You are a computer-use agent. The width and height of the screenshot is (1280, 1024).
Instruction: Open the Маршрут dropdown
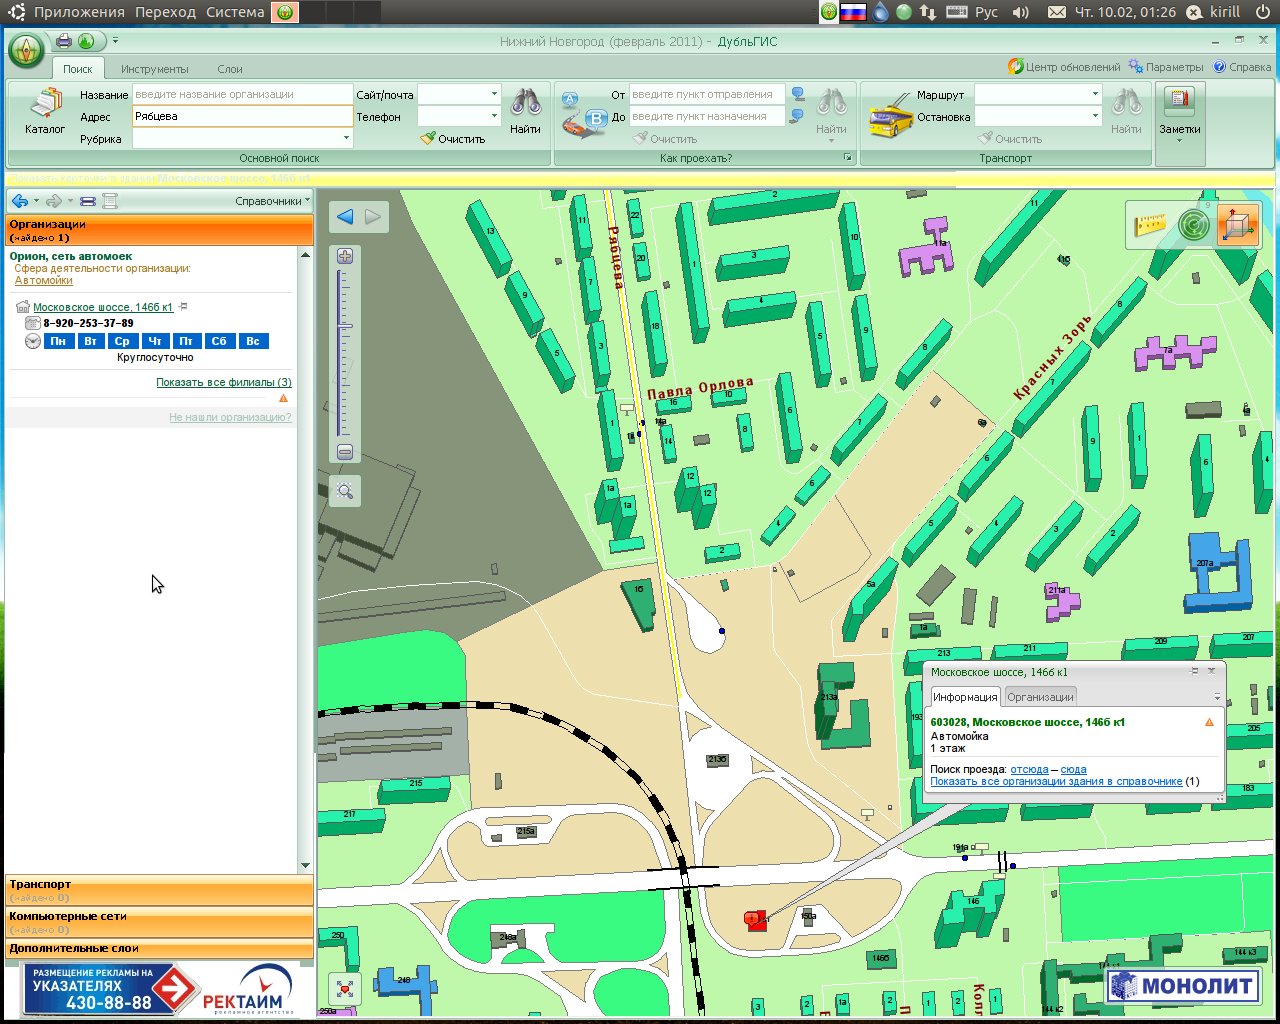[1095, 94]
